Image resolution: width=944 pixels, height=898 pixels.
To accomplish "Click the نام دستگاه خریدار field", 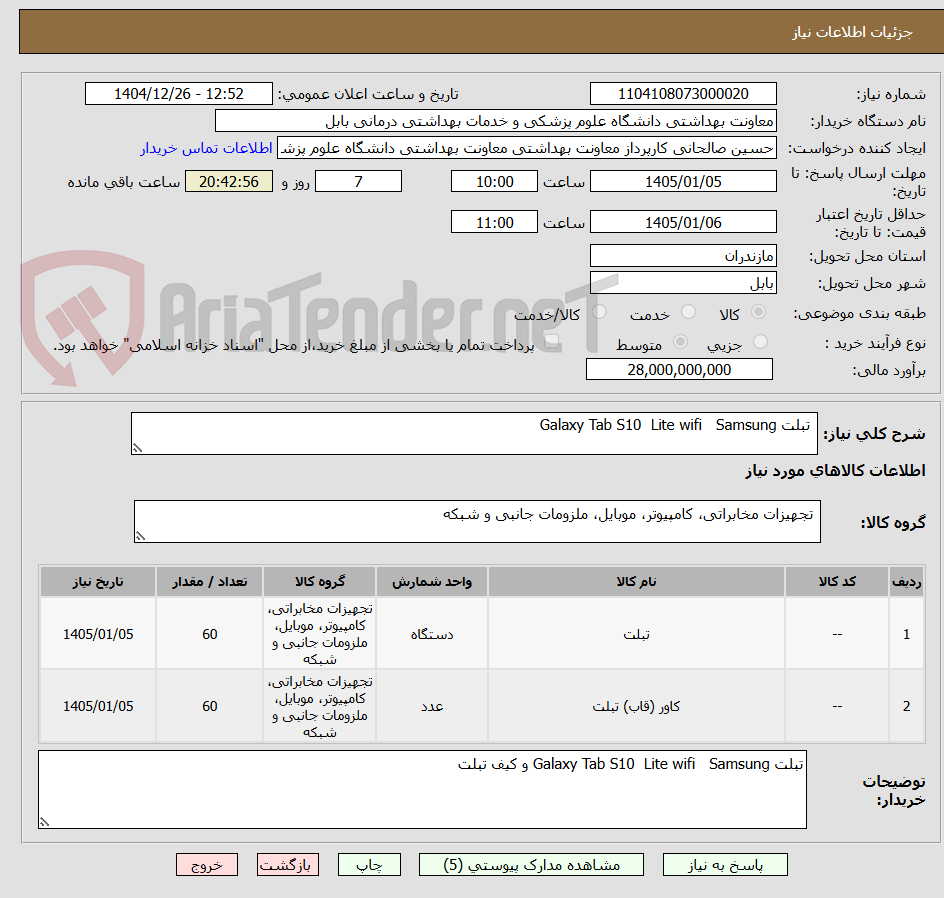I will tap(495, 121).
